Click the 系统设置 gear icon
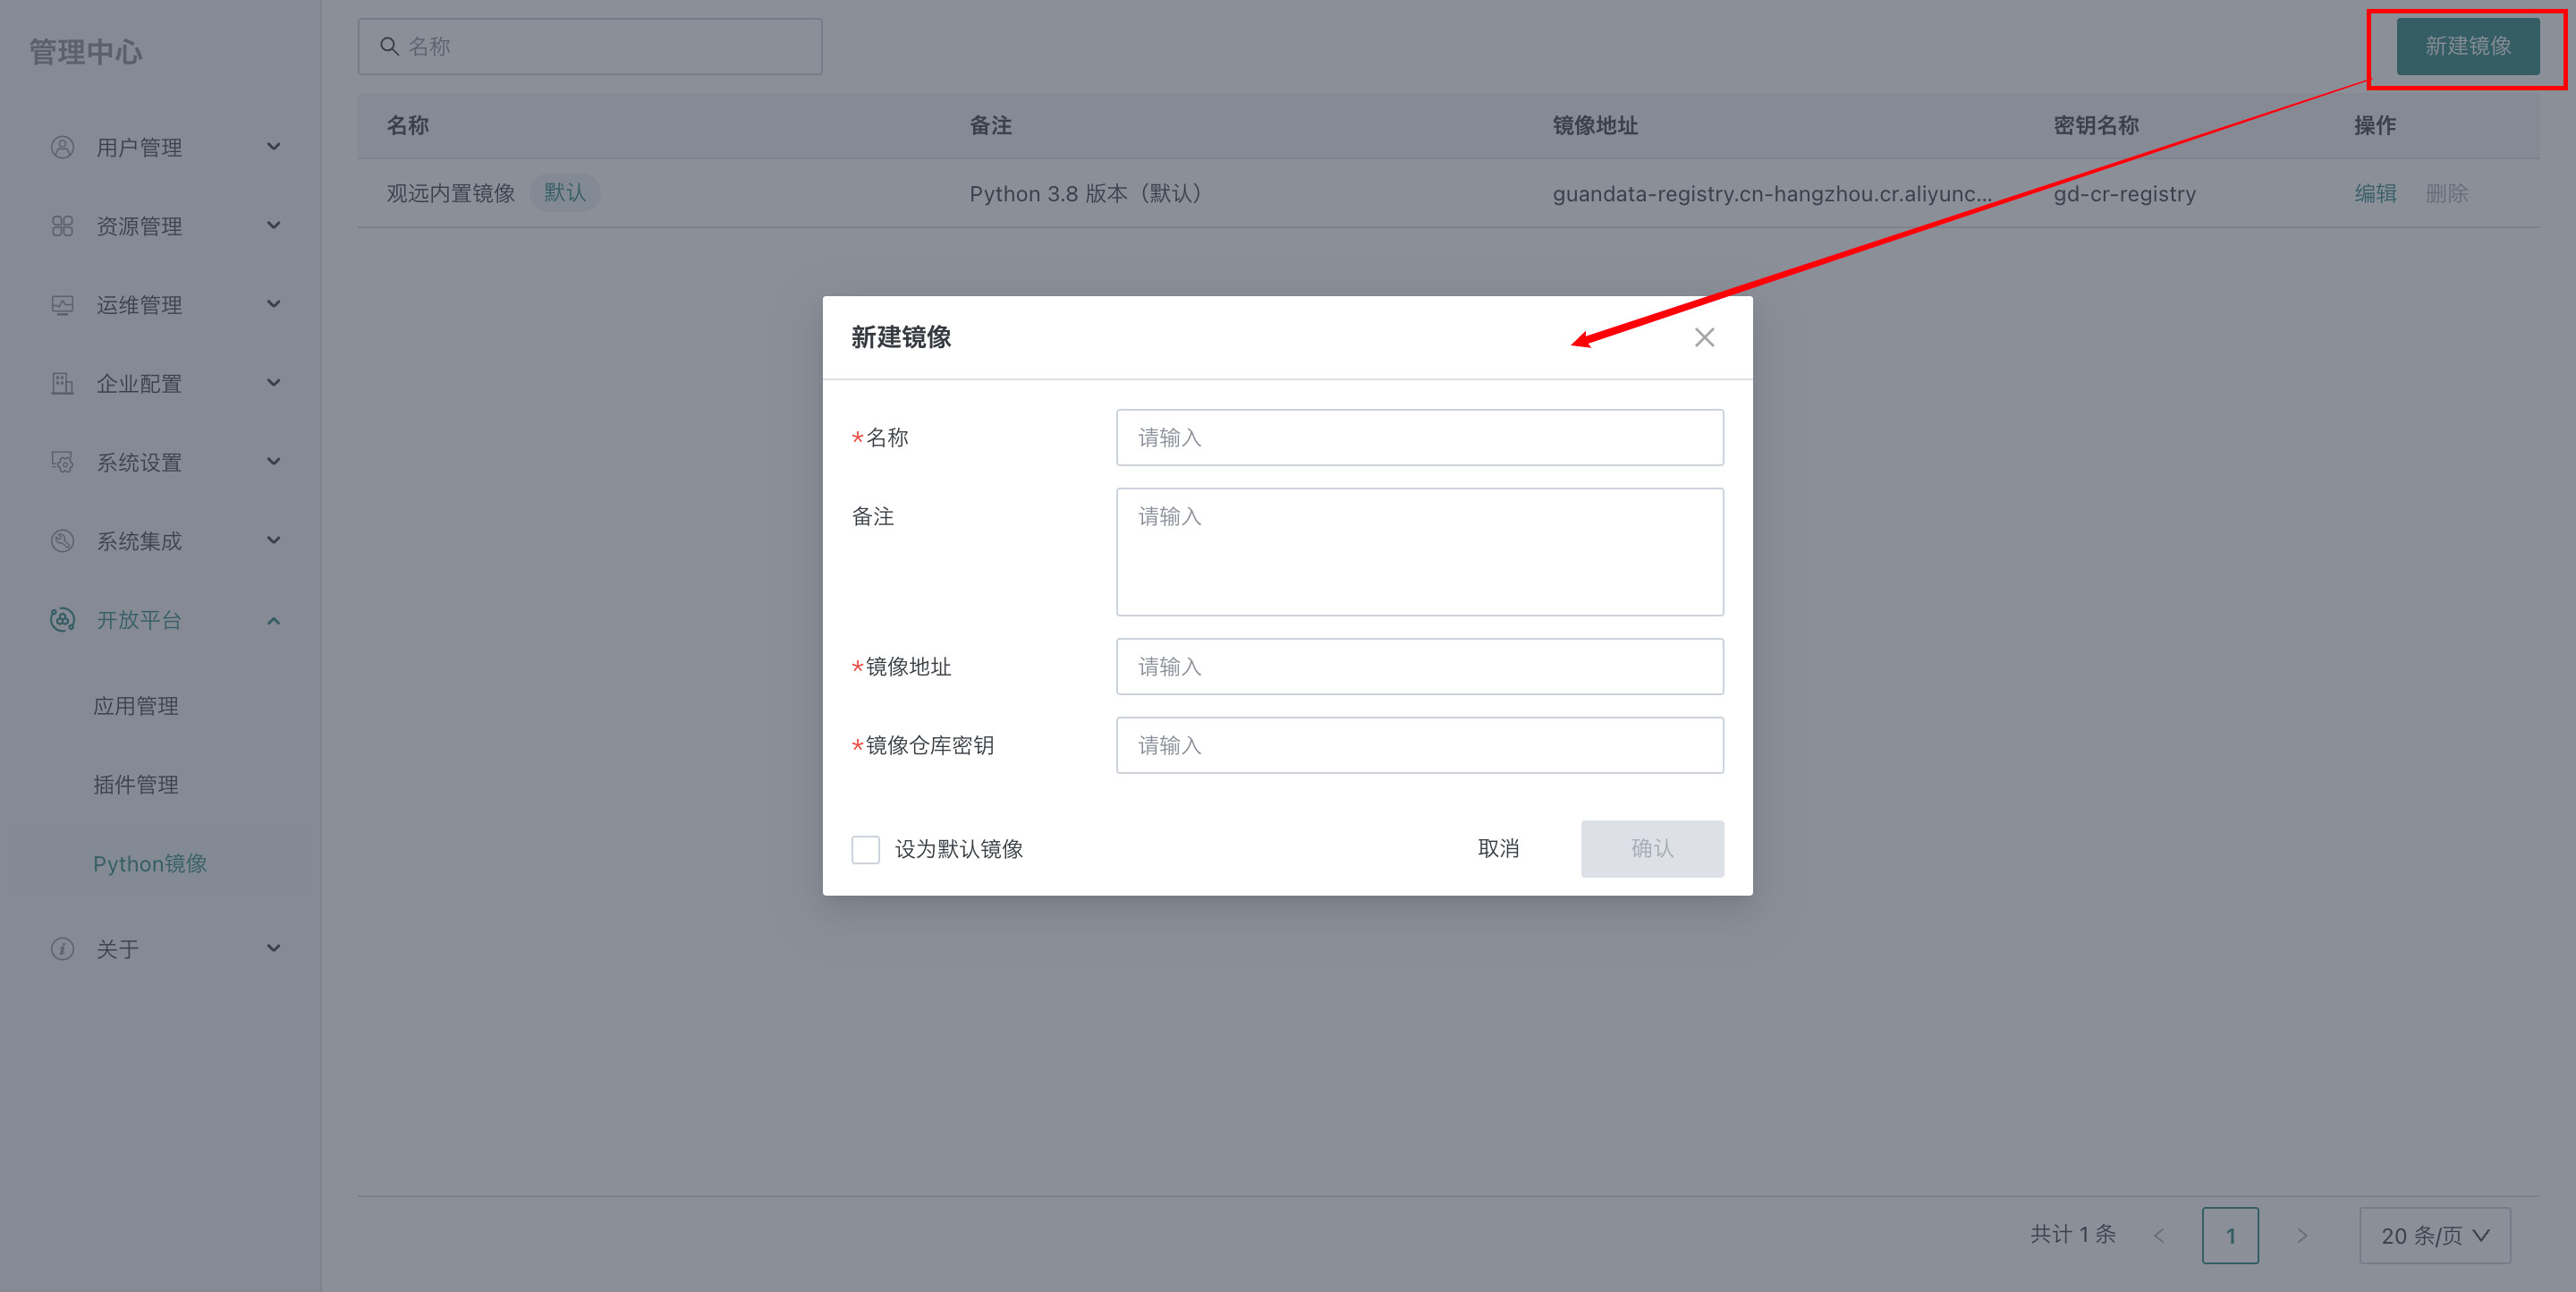 62,462
